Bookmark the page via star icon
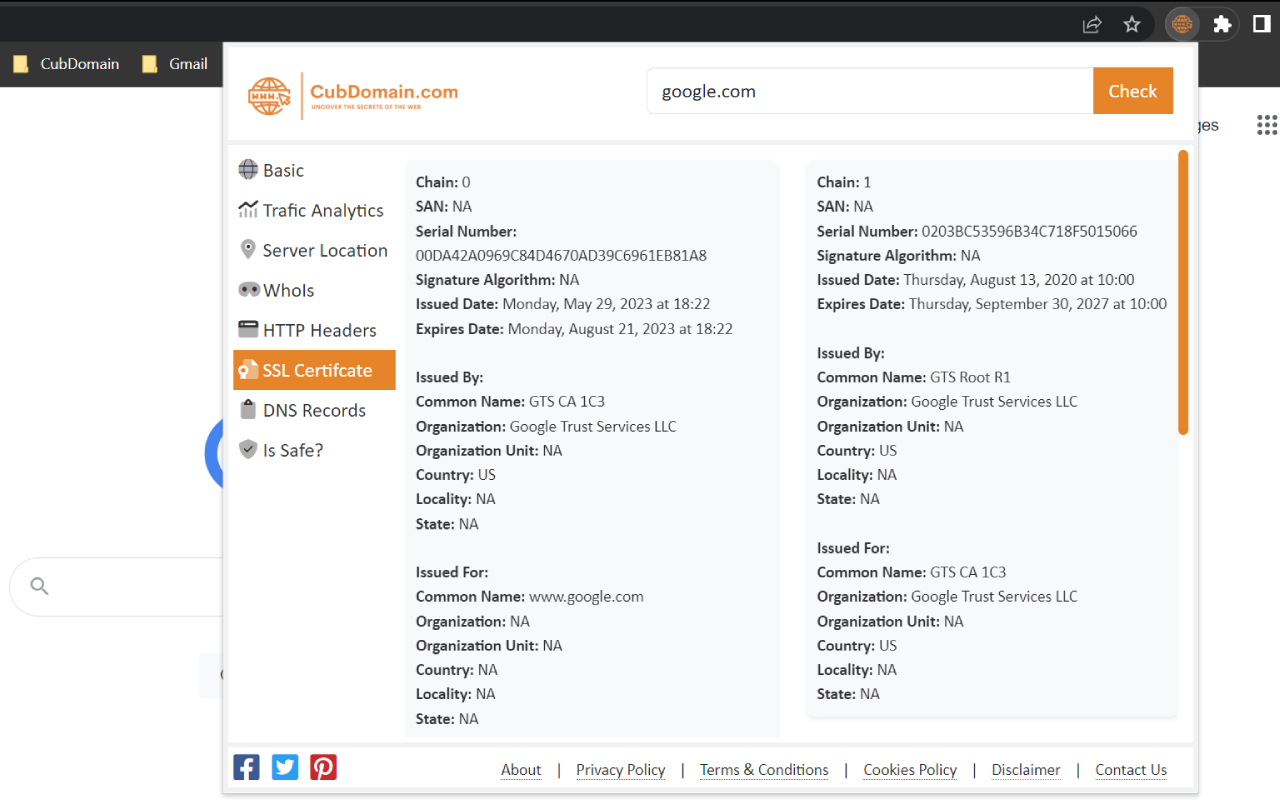1280x800 pixels. [1132, 24]
